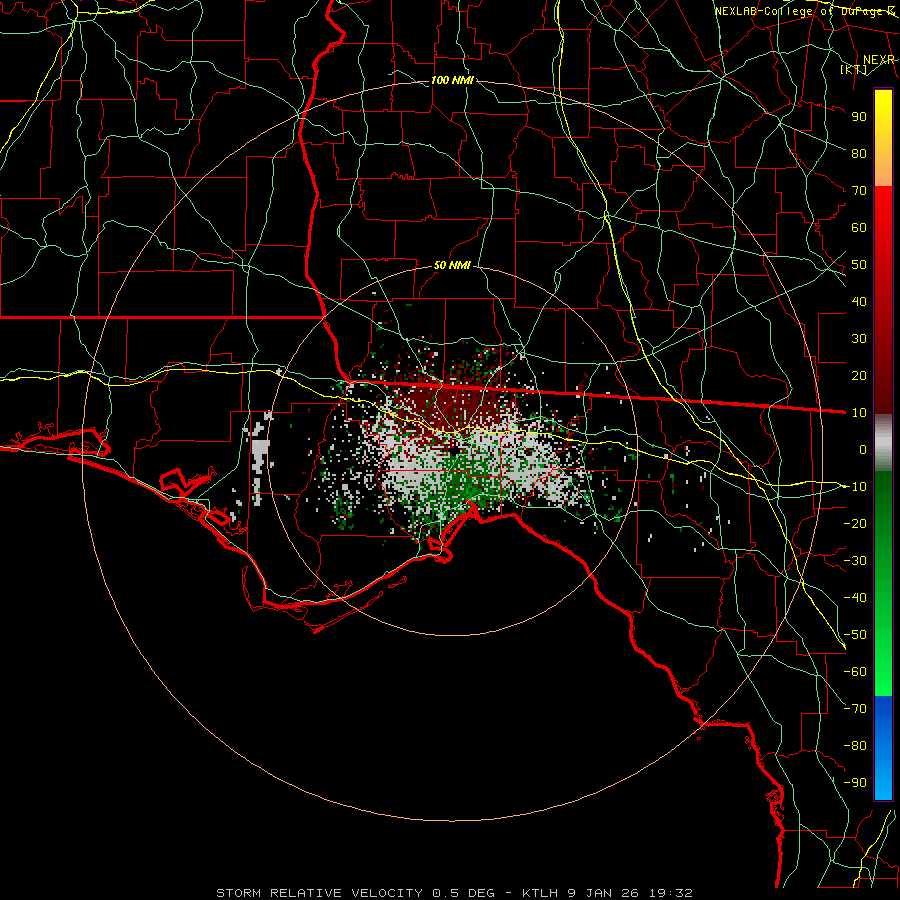The image size is (900, 900).
Task: Select the -20 value on velocity scale
Action: point(855,523)
